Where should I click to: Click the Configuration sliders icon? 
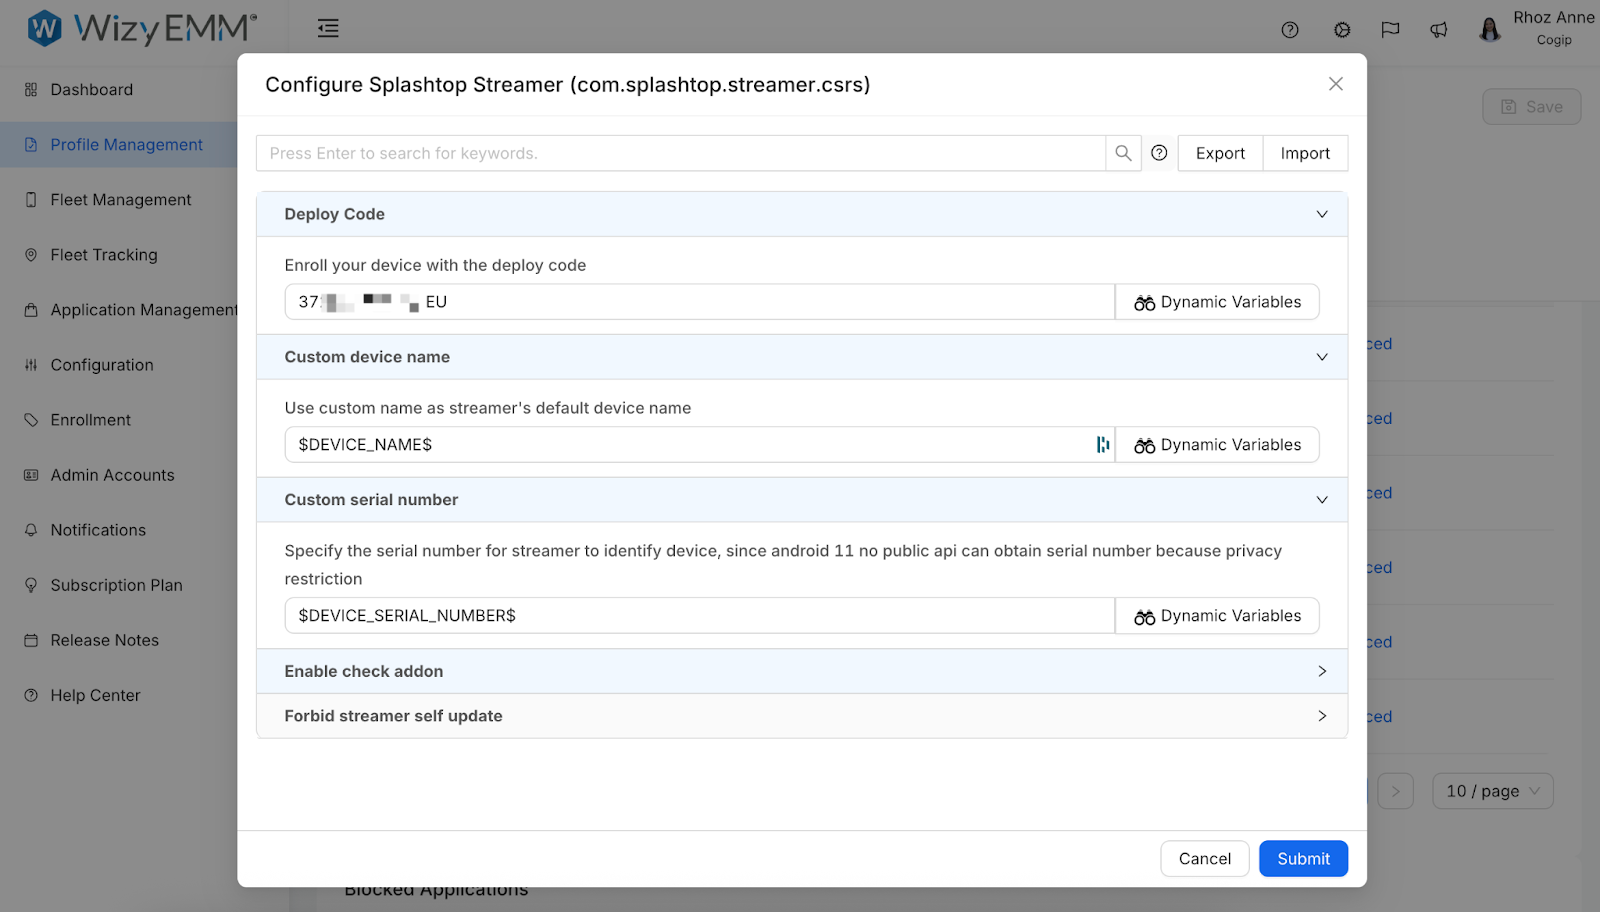tap(31, 365)
